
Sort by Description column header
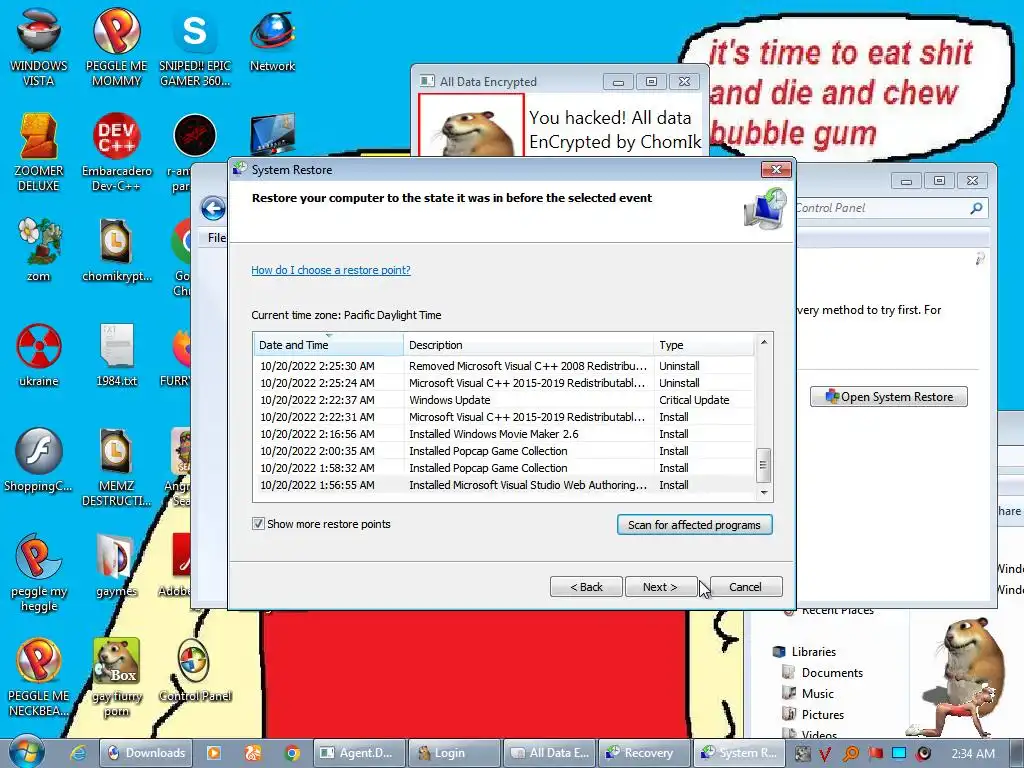tap(528, 345)
